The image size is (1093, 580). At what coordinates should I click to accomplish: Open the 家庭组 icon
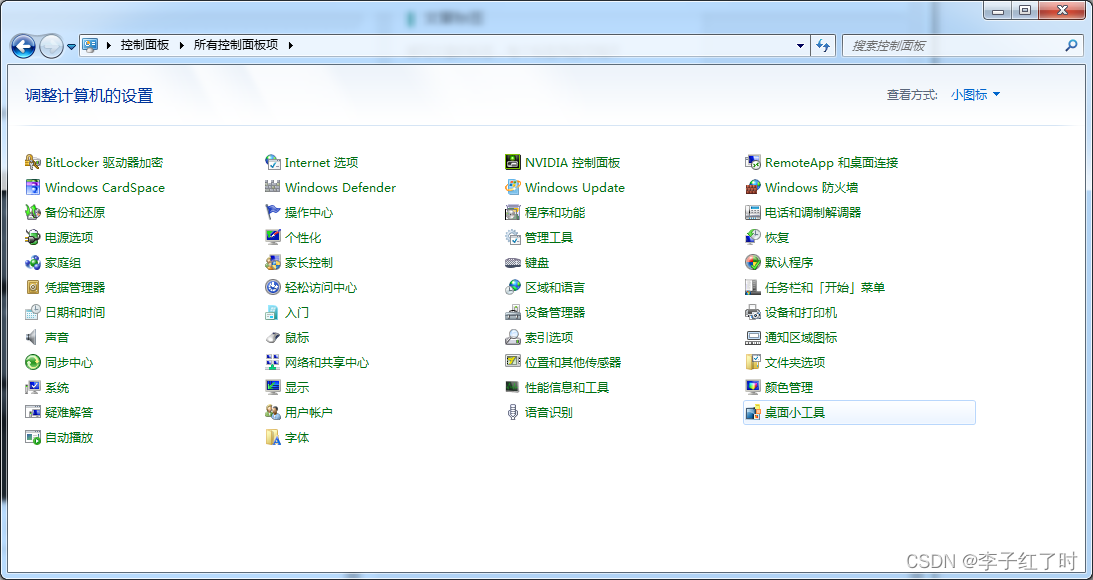pos(32,263)
